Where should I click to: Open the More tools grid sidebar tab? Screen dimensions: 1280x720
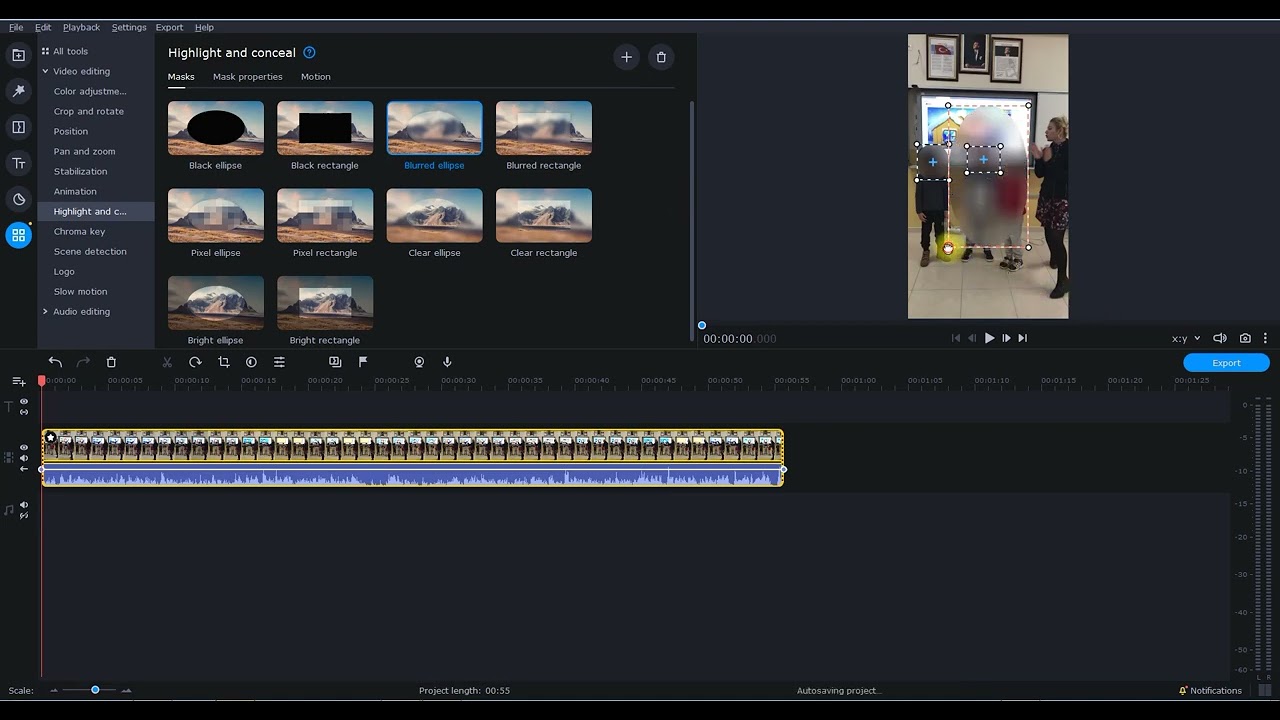[18, 235]
